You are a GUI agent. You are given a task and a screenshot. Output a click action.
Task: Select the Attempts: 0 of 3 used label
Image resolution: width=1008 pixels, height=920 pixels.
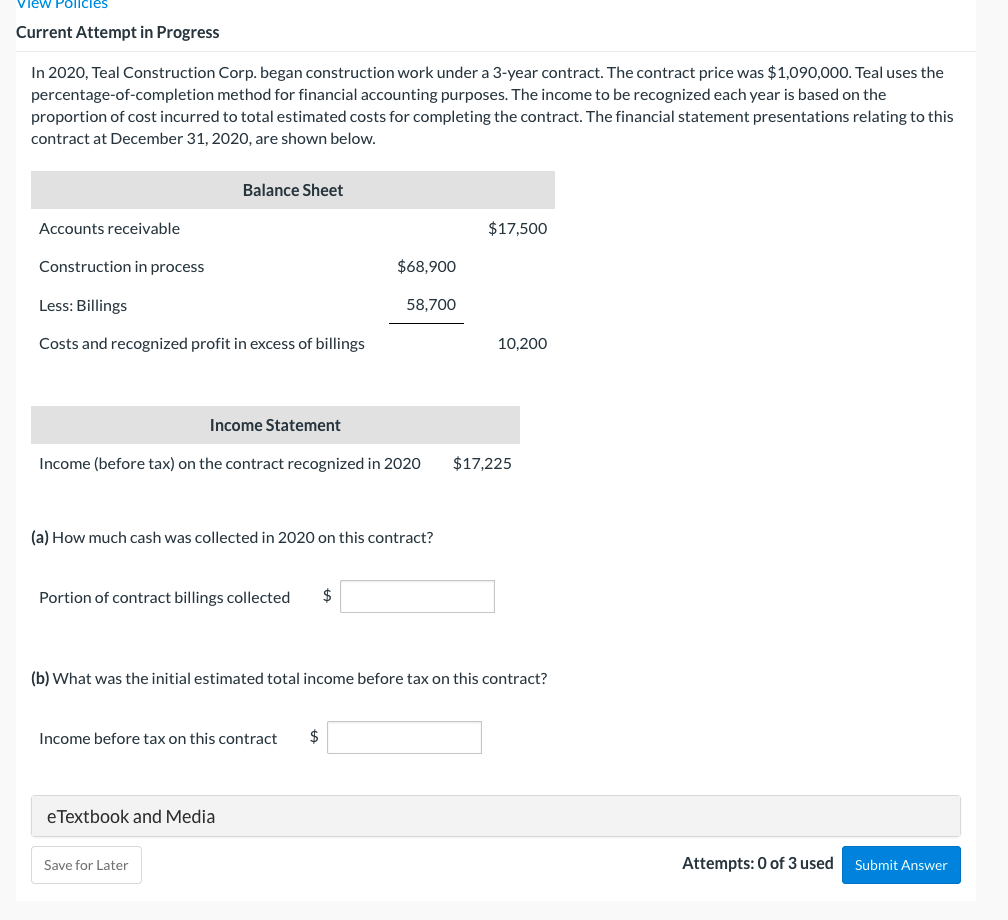click(758, 863)
